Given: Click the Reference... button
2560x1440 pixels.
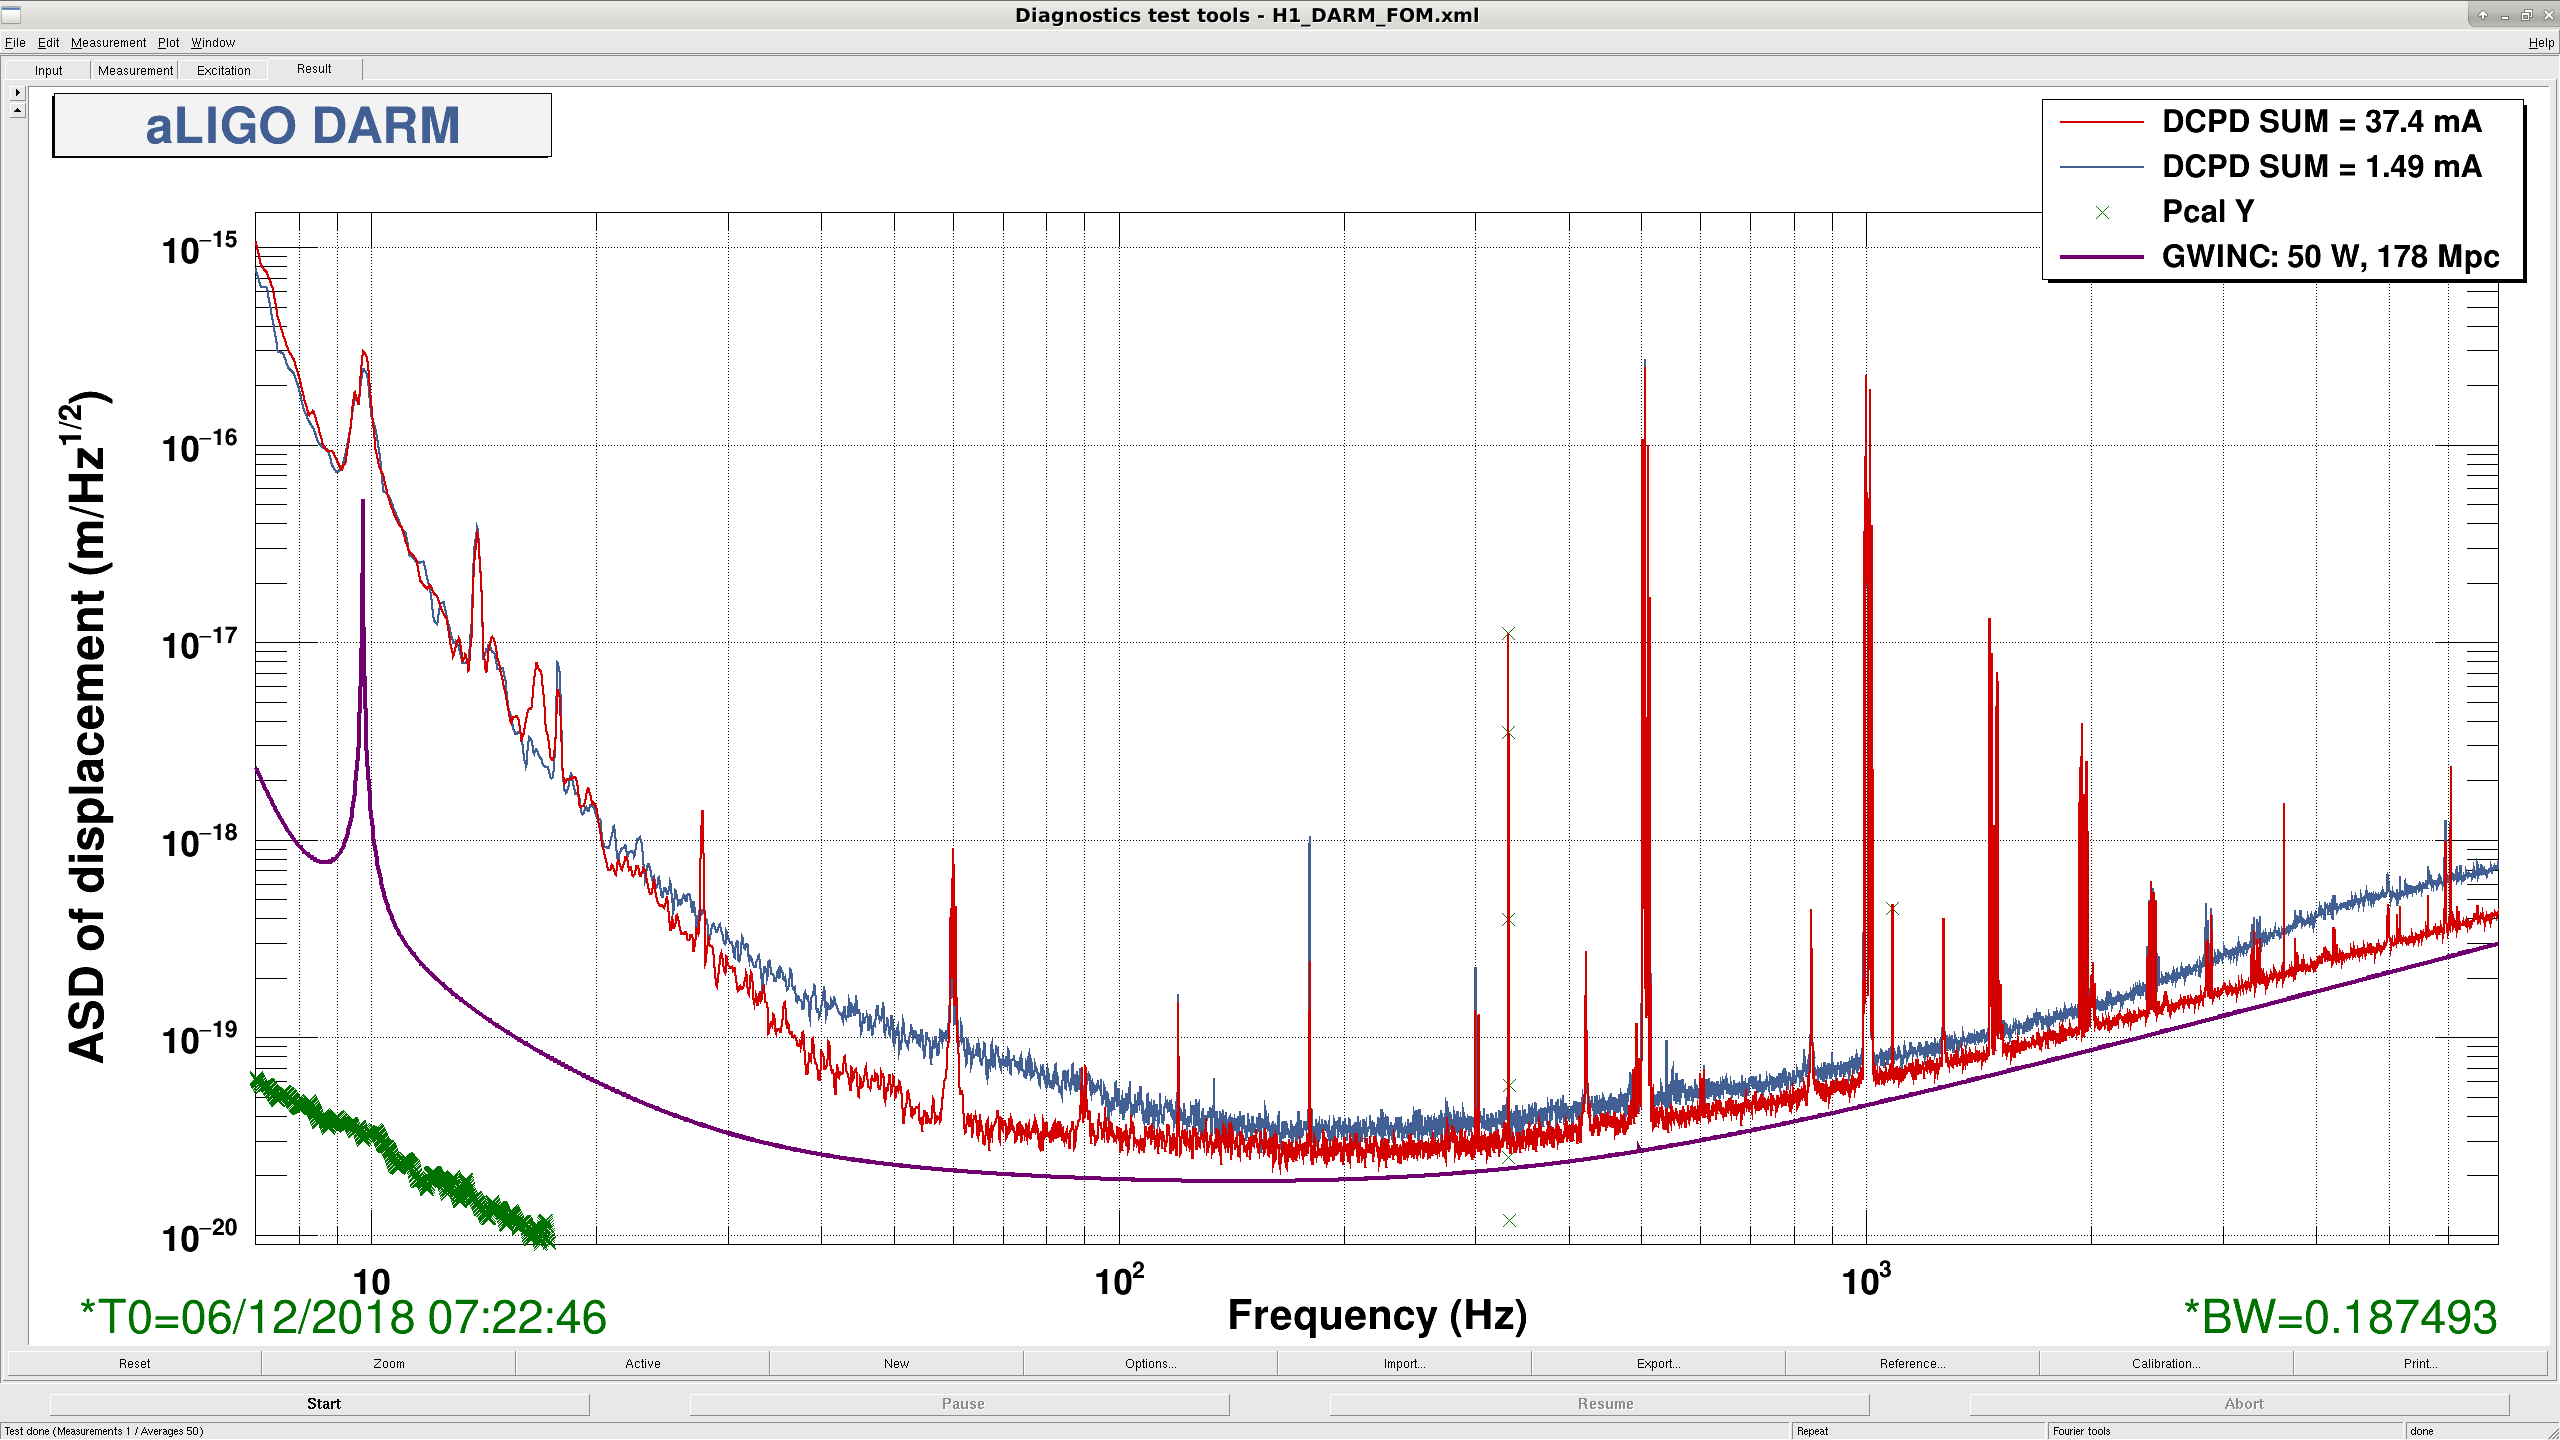Looking at the screenshot, I should coord(1912,1364).
